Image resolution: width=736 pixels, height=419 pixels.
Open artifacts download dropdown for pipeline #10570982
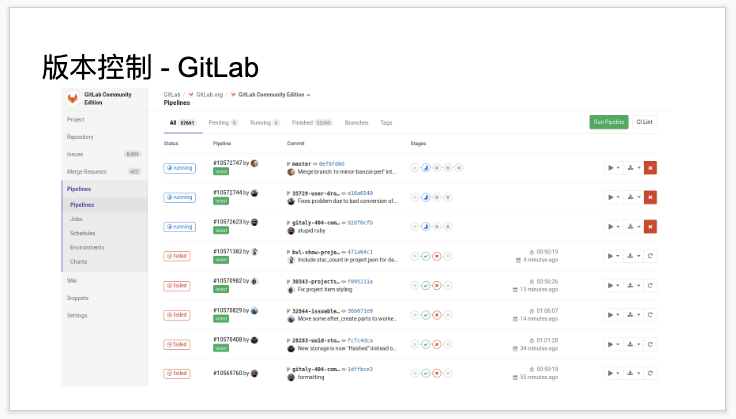coord(634,285)
